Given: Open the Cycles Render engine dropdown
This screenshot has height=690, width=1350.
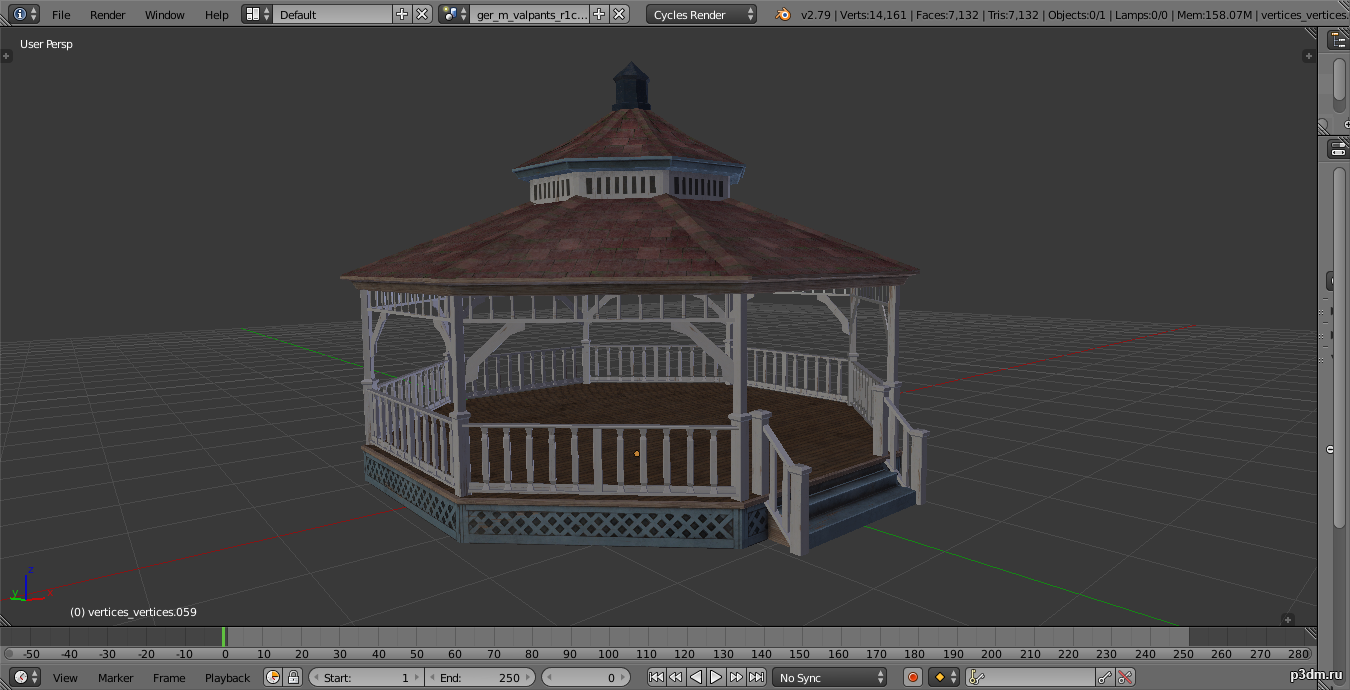Looking at the screenshot, I should [x=702, y=14].
